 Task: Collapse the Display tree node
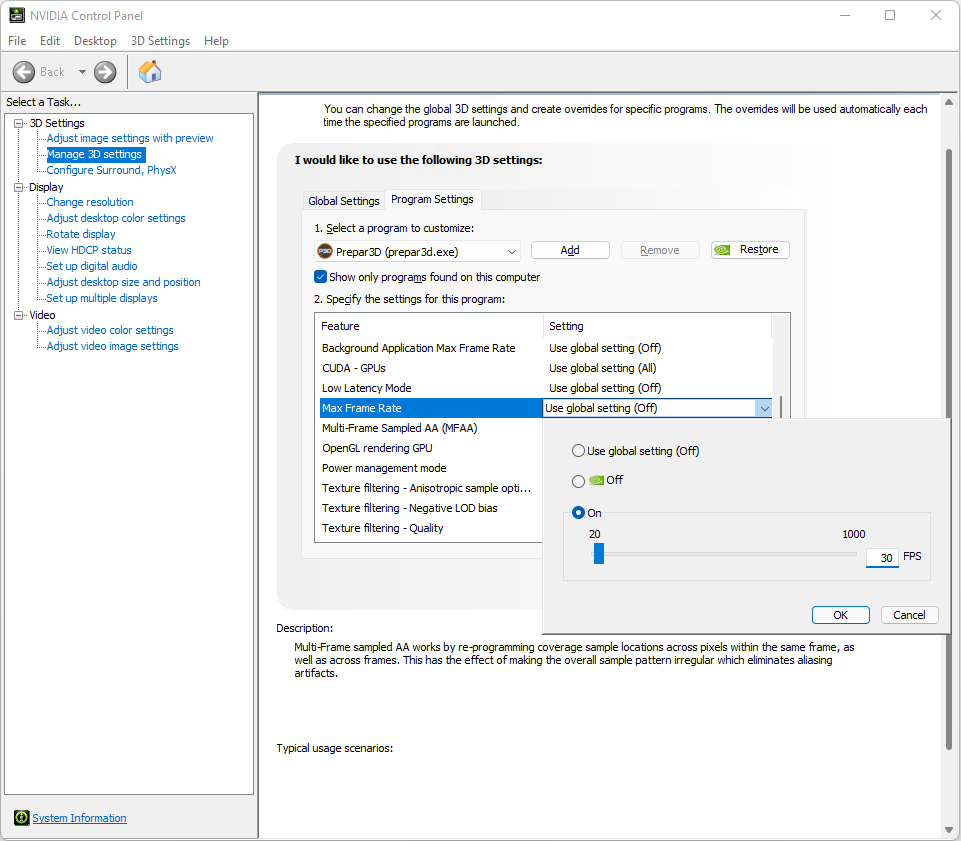(19, 187)
